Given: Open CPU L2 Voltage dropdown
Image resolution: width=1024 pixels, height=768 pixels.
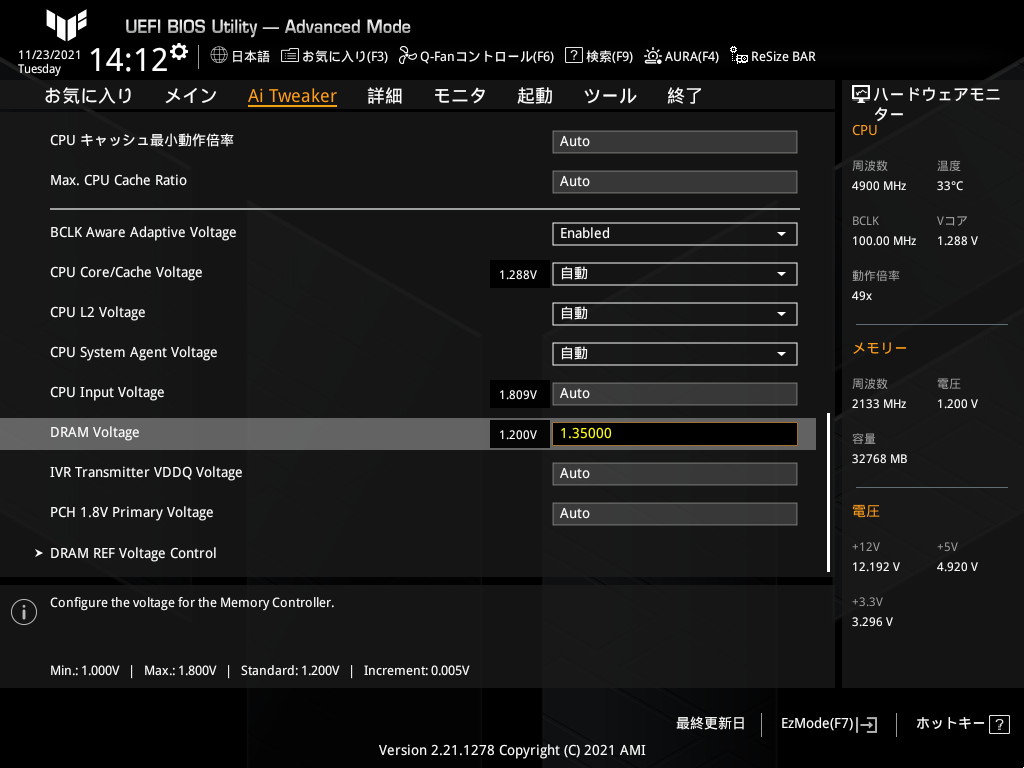Looking at the screenshot, I should (675, 314).
